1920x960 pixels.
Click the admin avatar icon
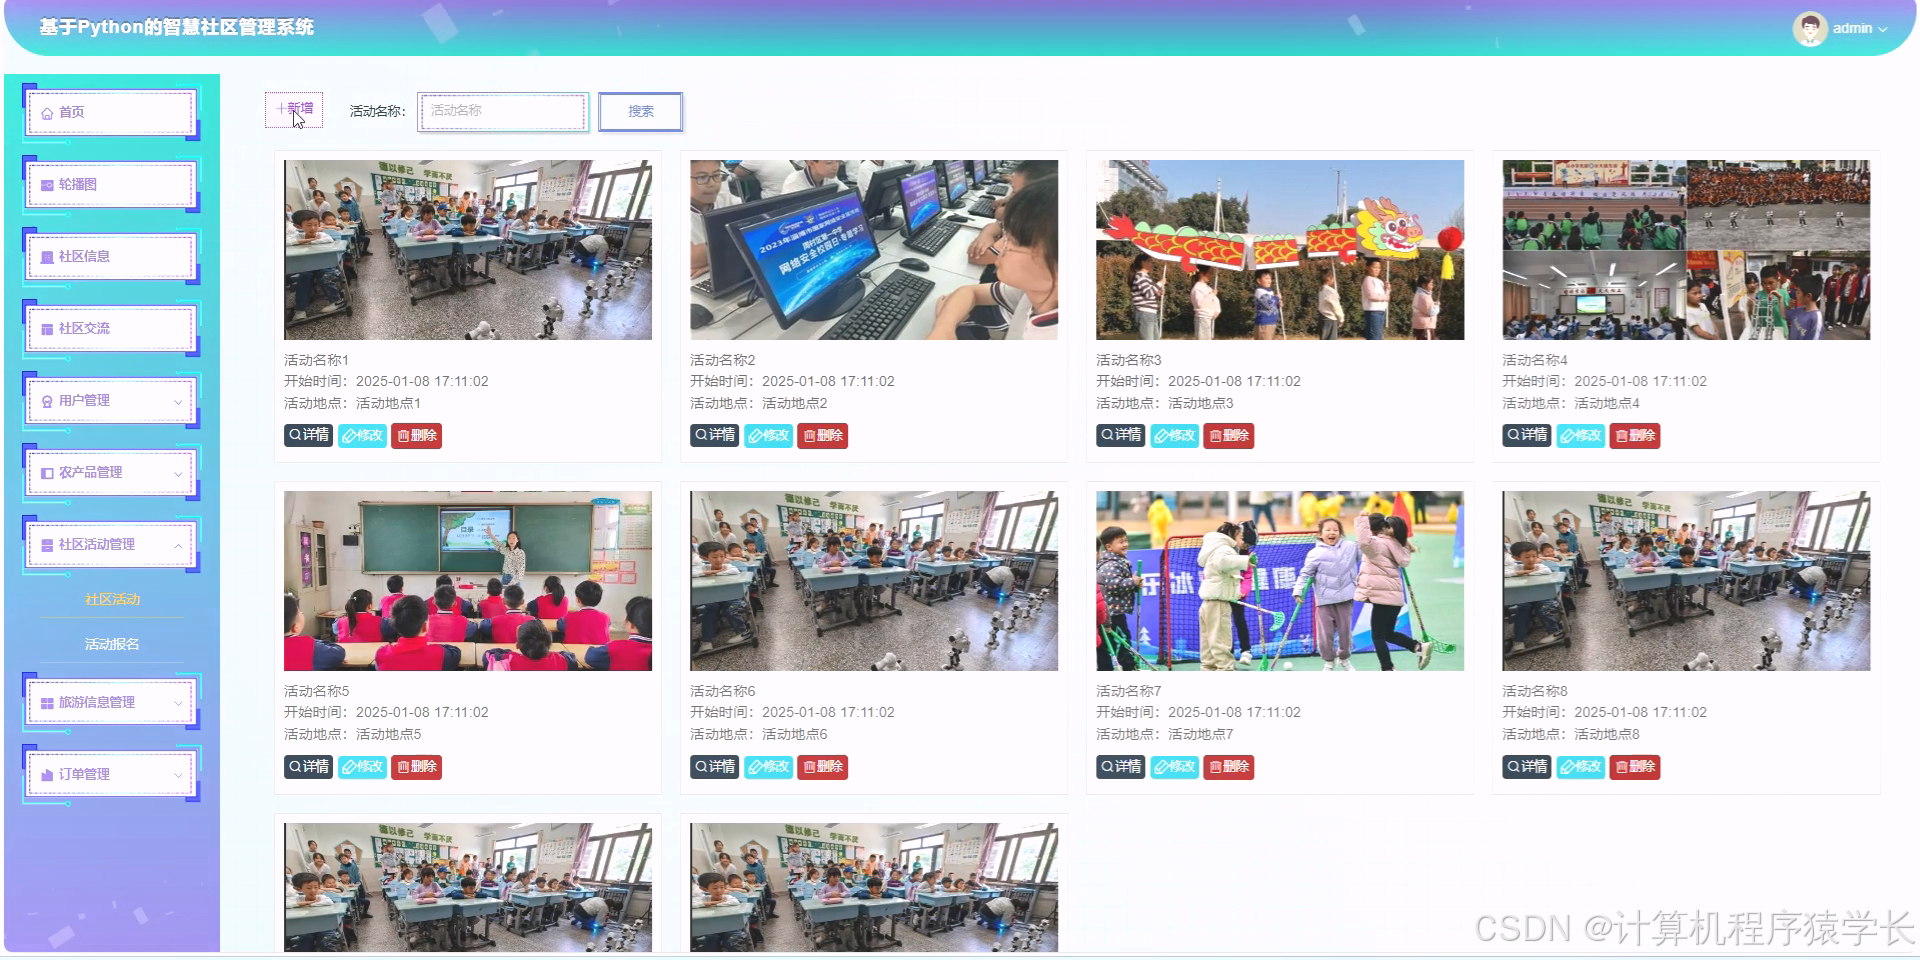pyautogui.click(x=1810, y=29)
